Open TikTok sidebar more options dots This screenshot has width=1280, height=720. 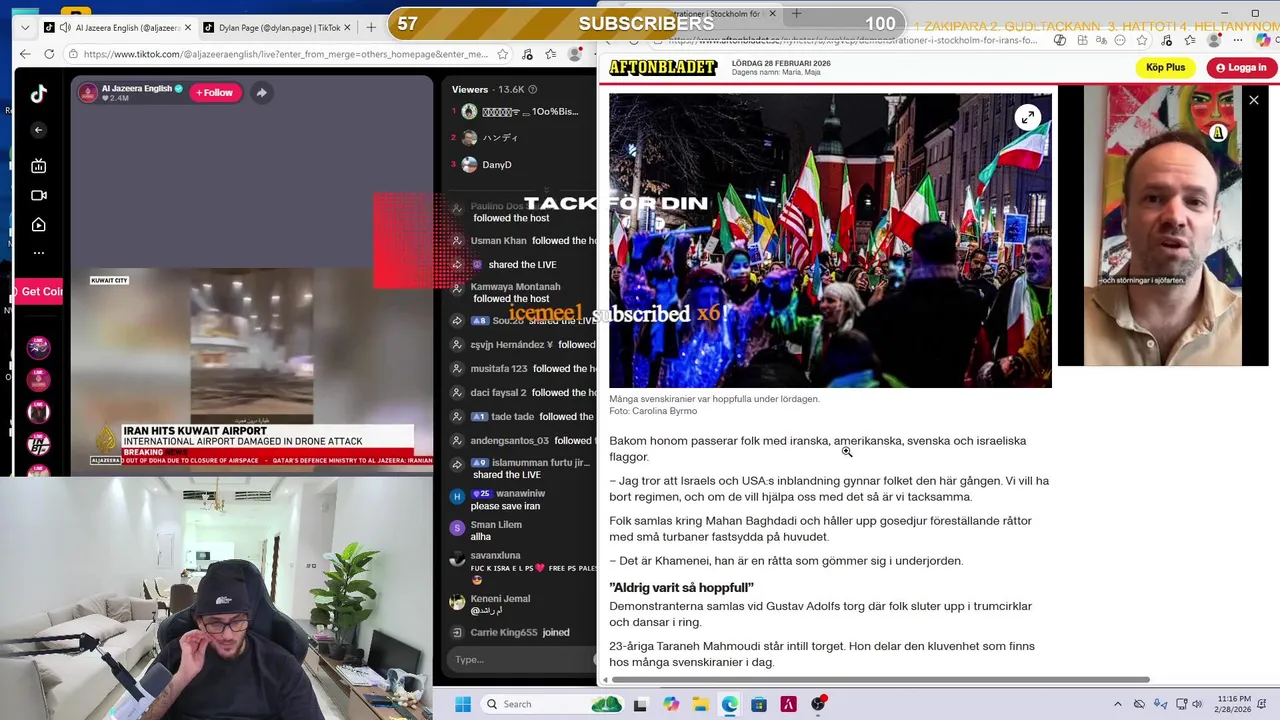point(38,253)
